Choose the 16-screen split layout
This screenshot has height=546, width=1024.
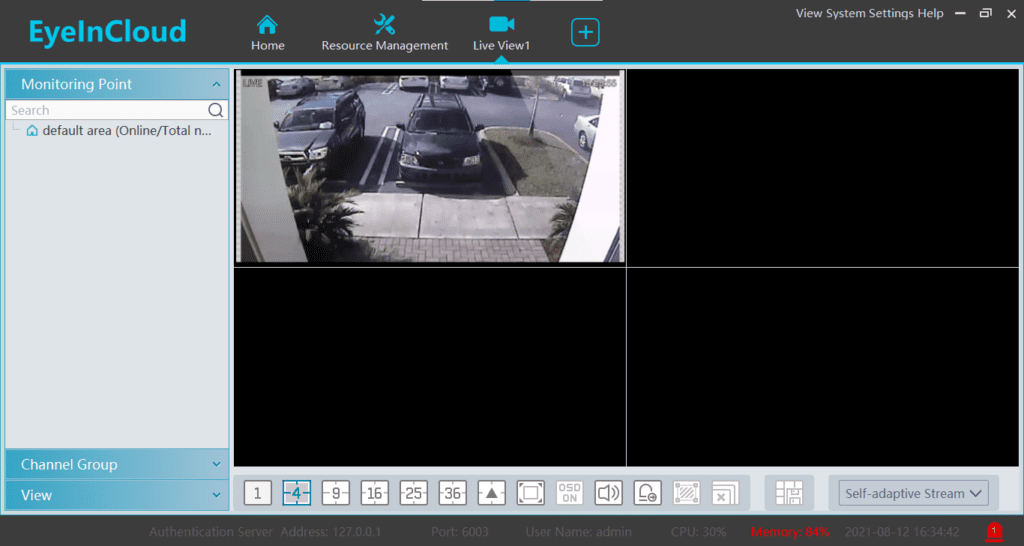pos(374,493)
